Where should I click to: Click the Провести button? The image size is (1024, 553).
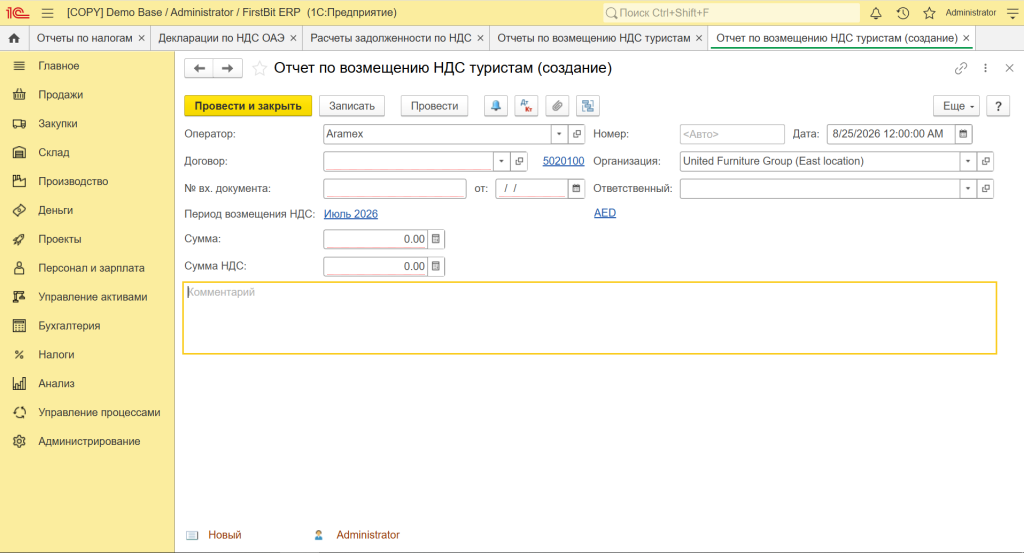coord(434,106)
